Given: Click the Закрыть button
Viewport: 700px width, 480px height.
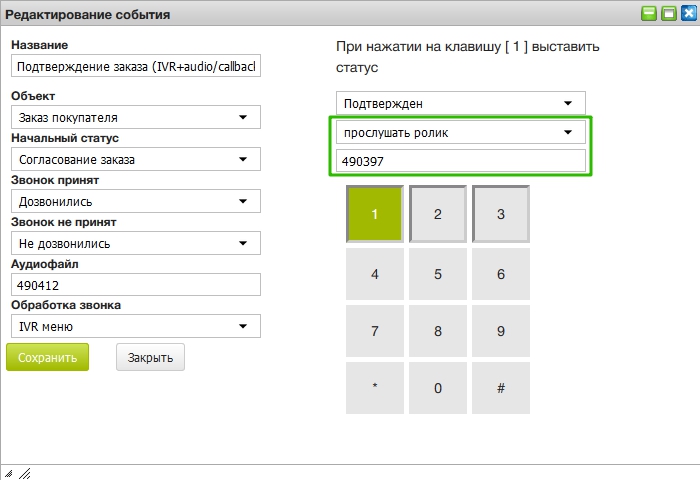Looking at the screenshot, I should (150, 357).
